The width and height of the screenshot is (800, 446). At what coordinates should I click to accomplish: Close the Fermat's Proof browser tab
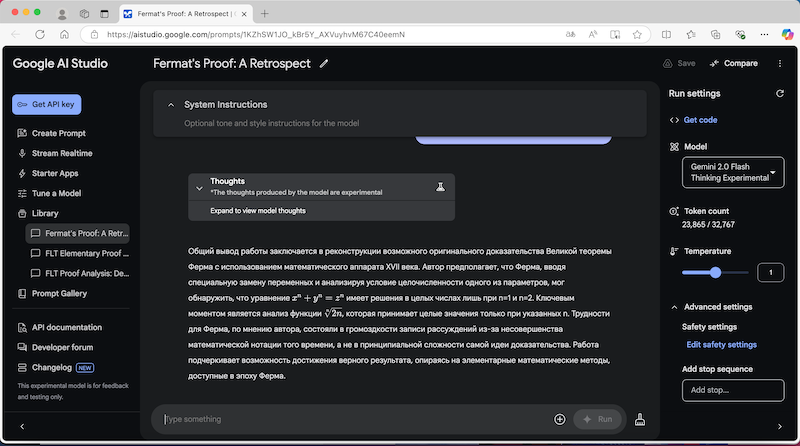pos(244,14)
